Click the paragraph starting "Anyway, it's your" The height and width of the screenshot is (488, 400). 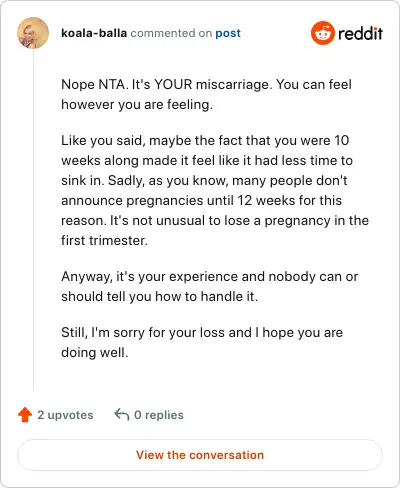point(209,286)
